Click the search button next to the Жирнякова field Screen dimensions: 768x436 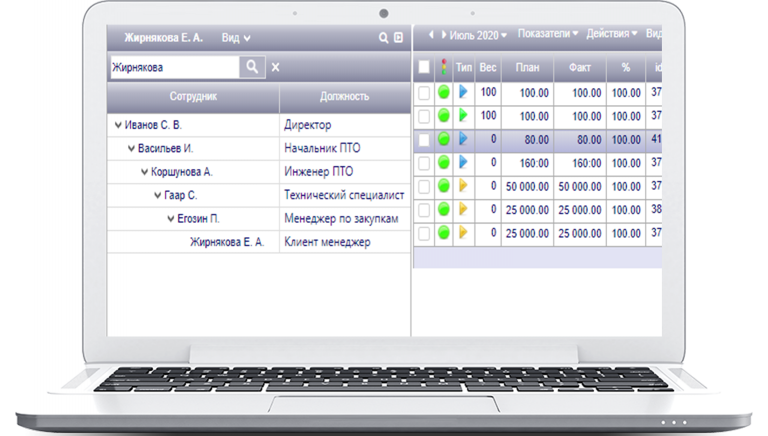click(x=252, y=67)
